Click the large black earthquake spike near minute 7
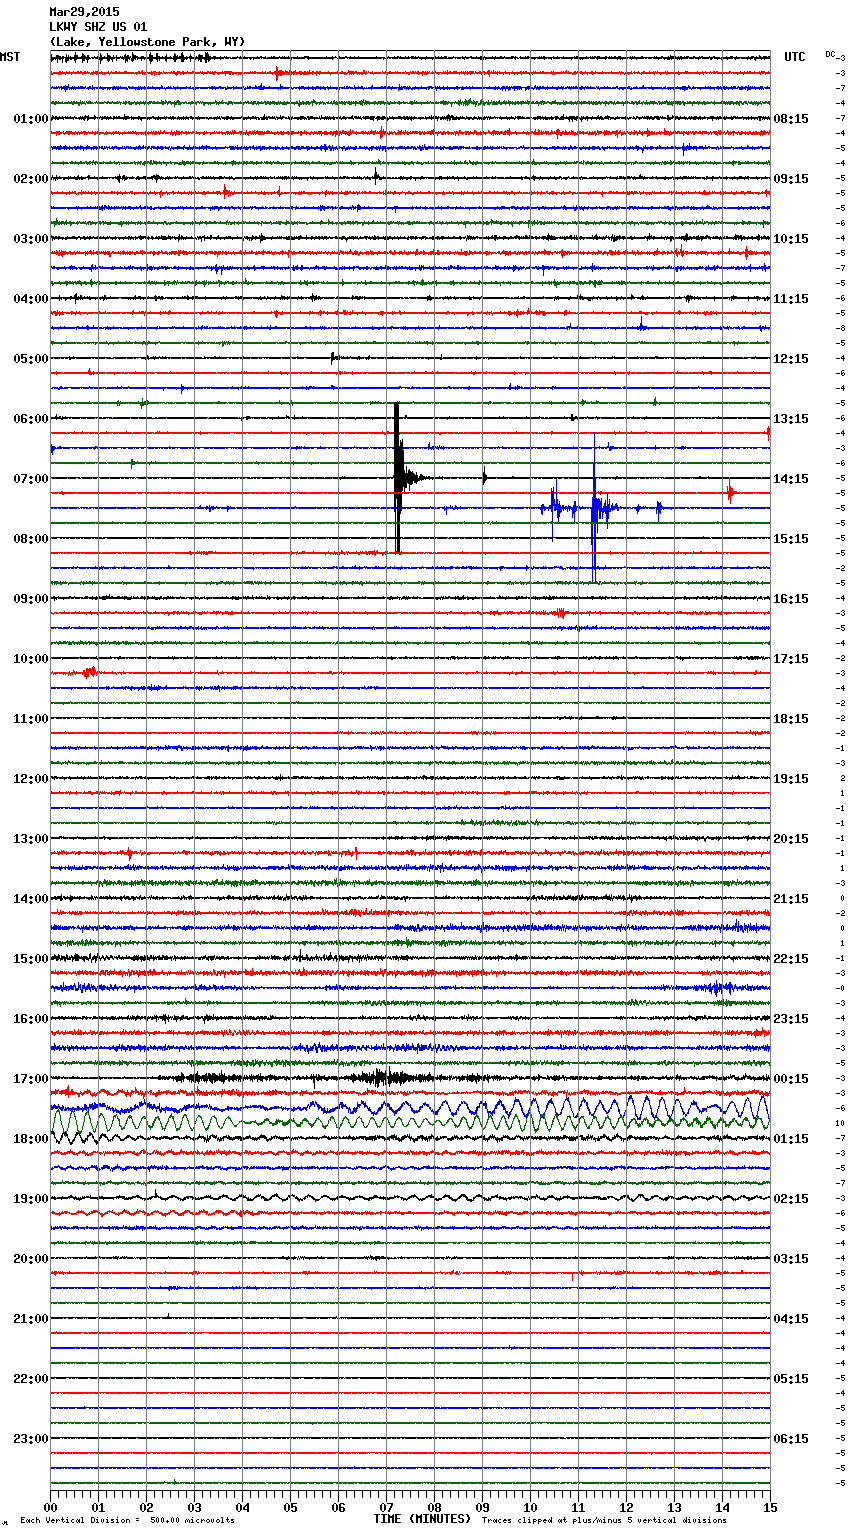The width and height of the screenshot is (850, 1534). (x=398, y=478)
